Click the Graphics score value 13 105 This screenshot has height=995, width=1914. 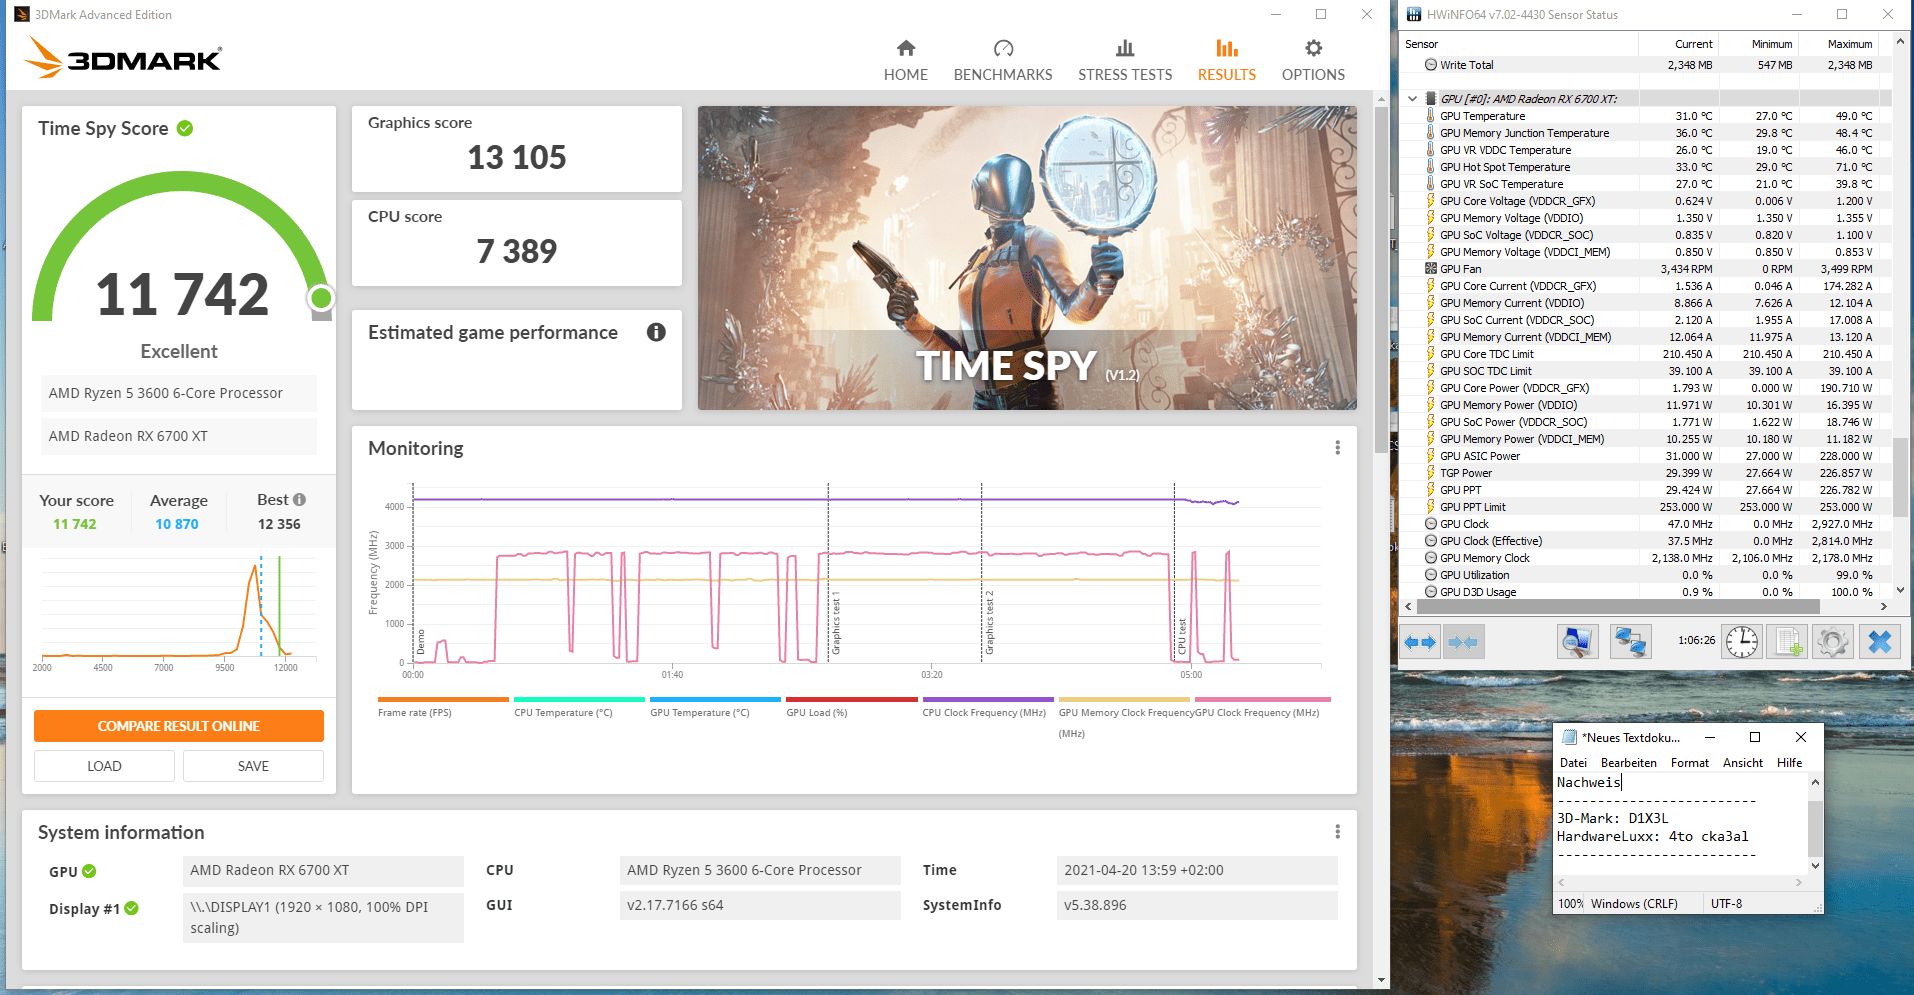517,157
